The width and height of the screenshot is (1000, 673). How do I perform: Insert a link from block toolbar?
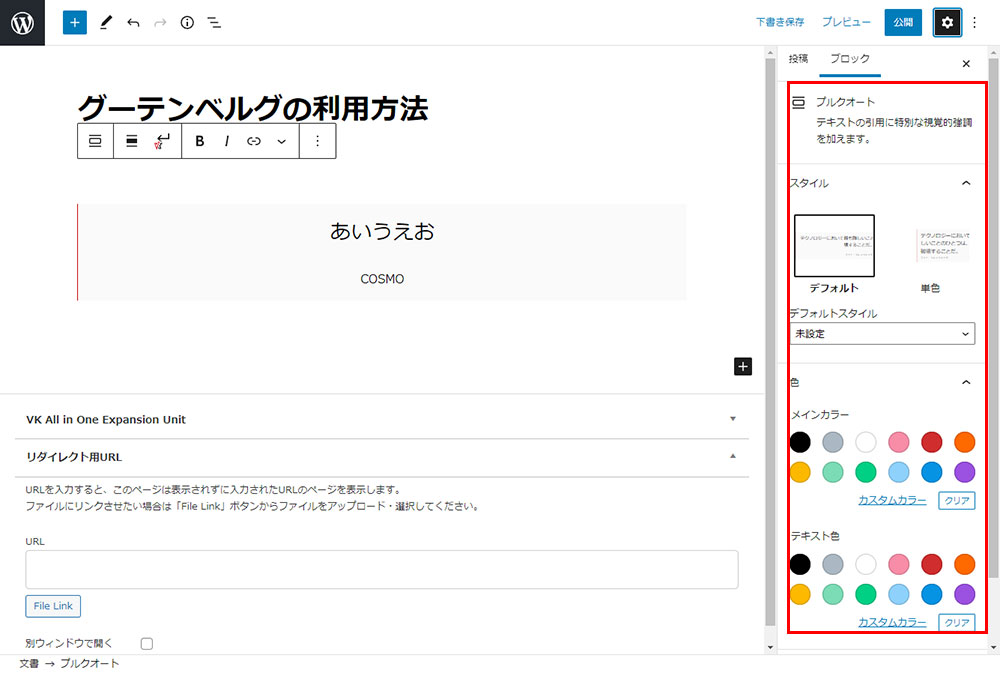254,141
